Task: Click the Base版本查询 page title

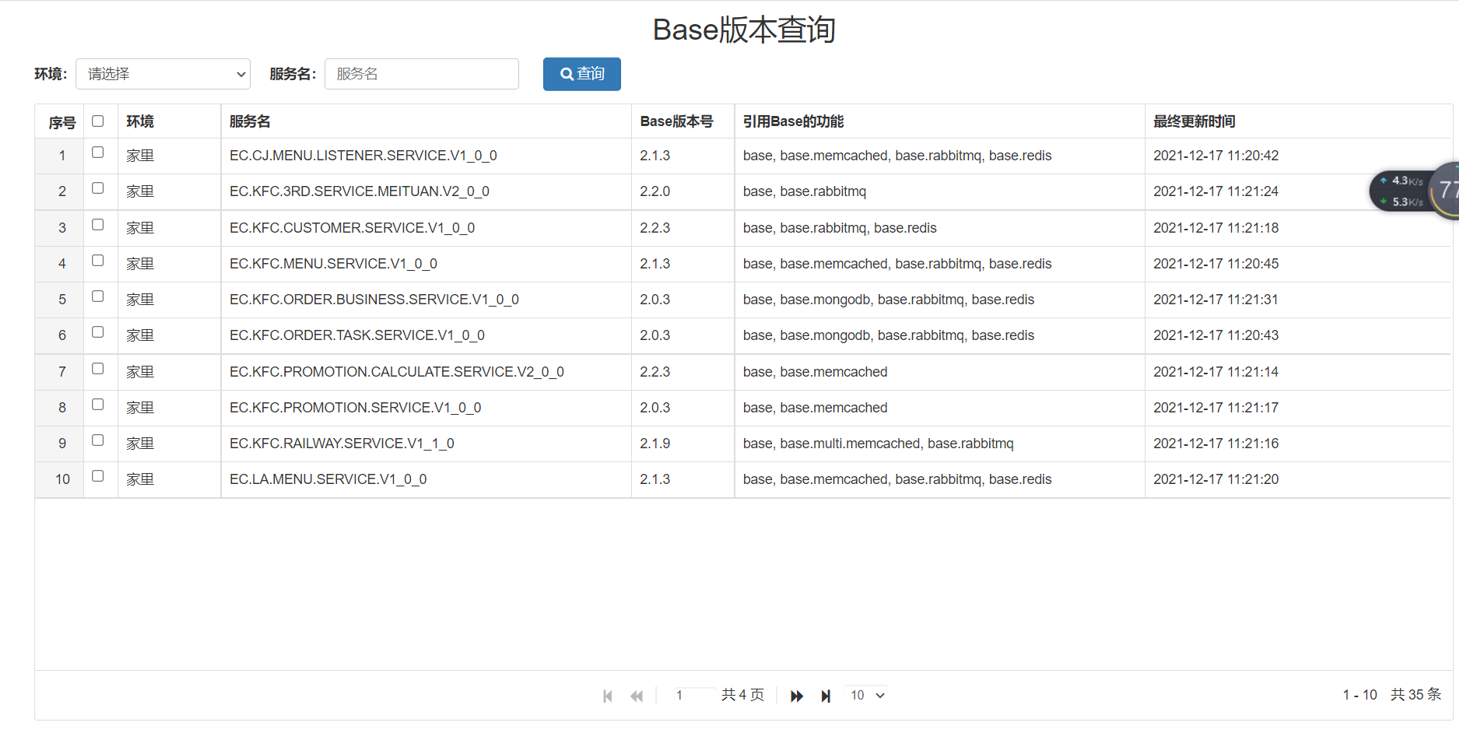Action: (744, 29)
